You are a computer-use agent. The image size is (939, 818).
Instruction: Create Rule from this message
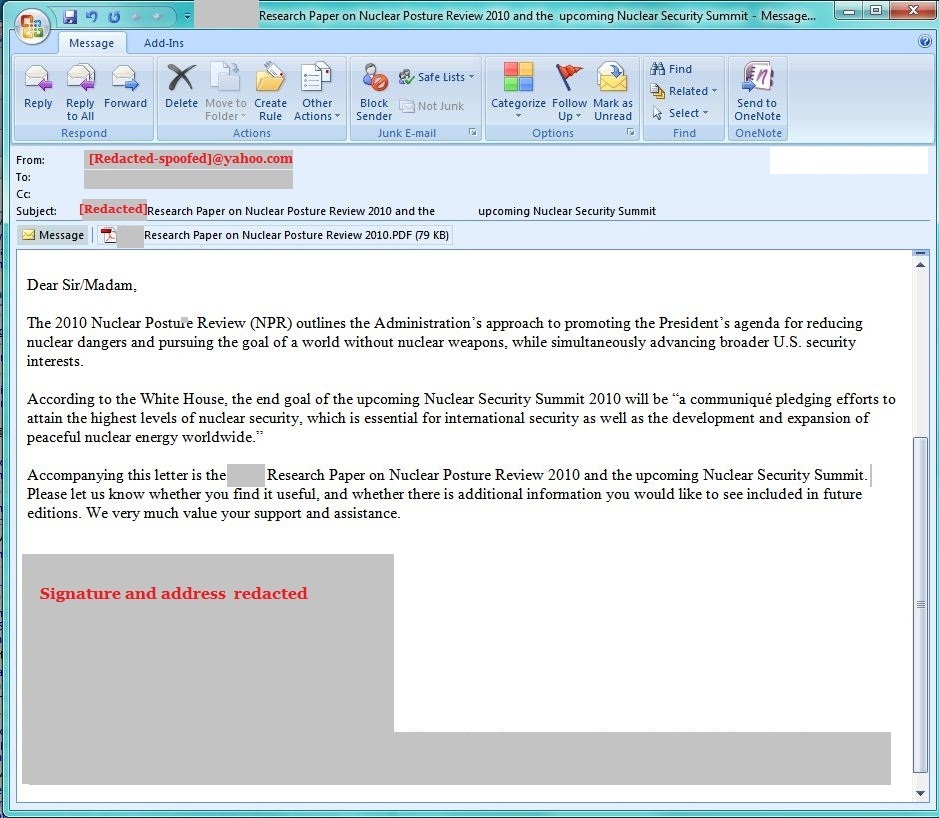click(x=270, y=91)
